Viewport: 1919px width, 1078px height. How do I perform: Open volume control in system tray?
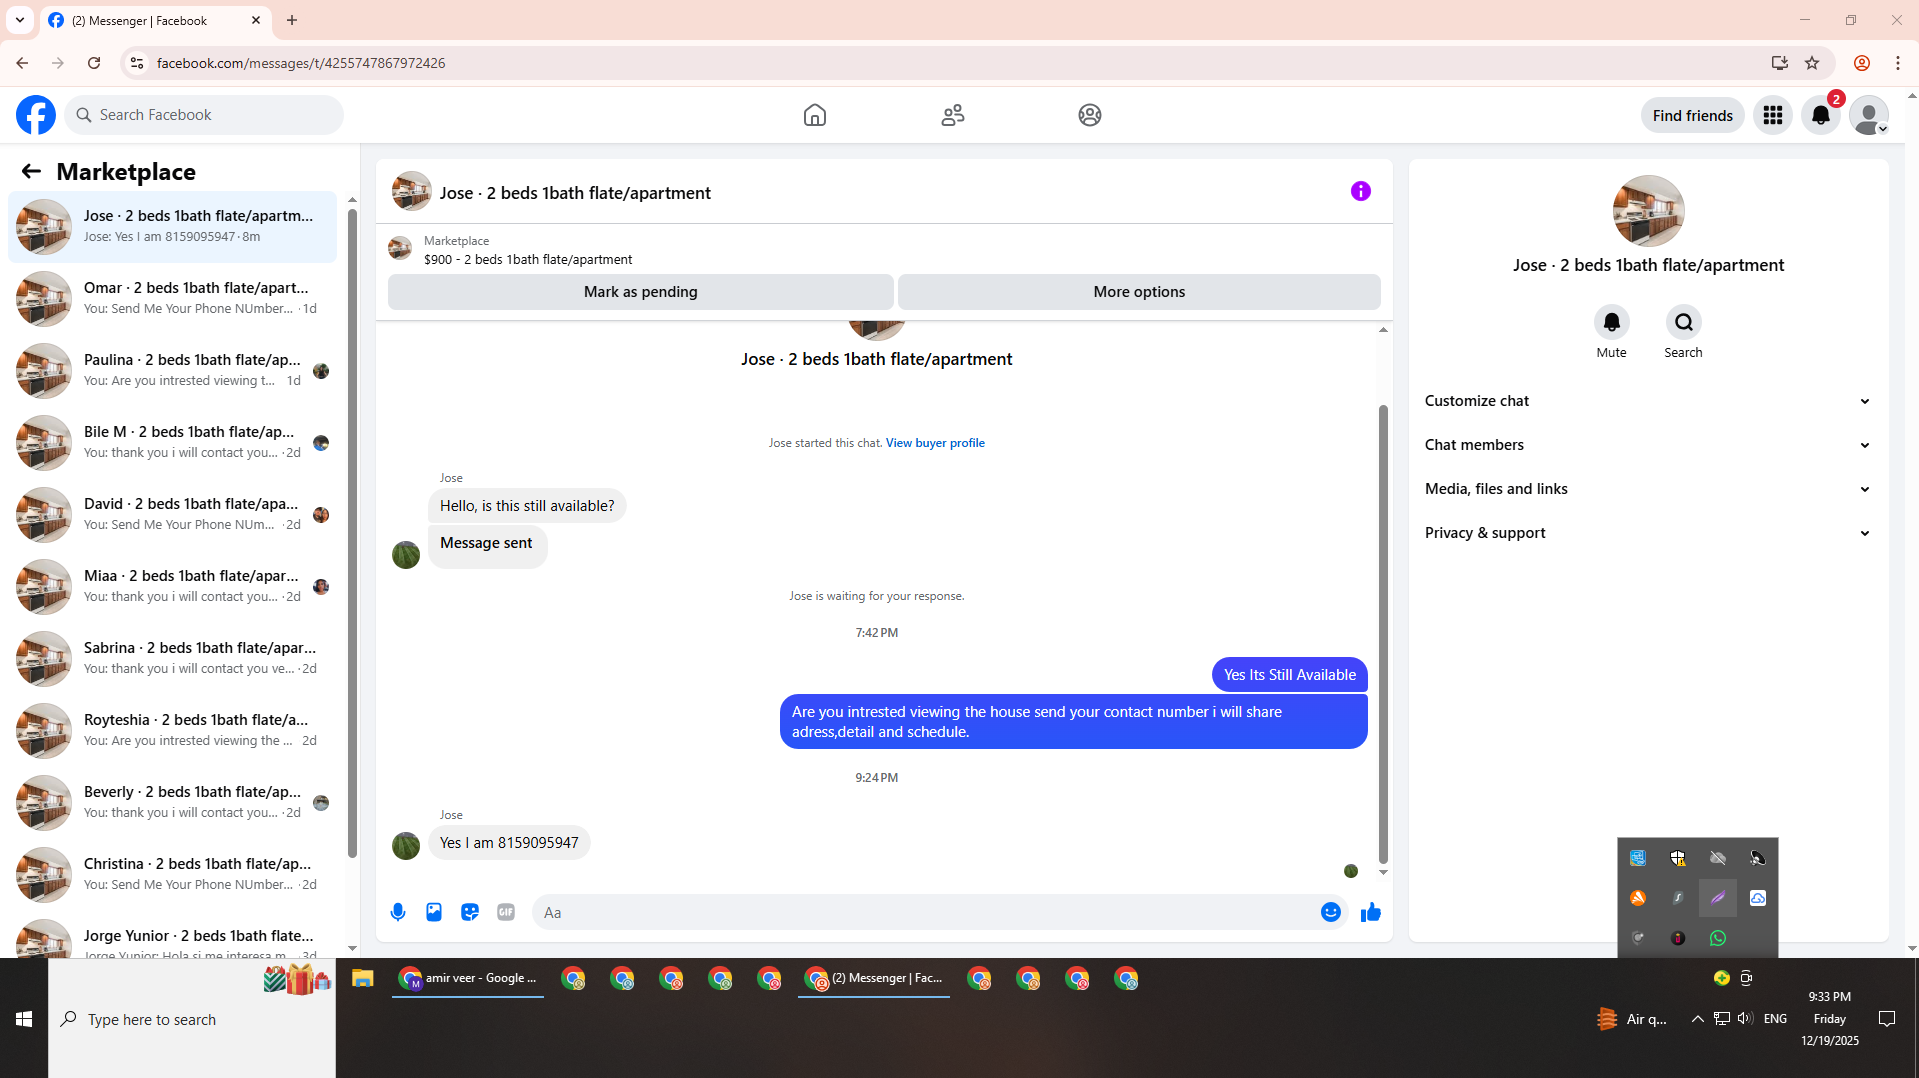(x=1745, y=1018)
